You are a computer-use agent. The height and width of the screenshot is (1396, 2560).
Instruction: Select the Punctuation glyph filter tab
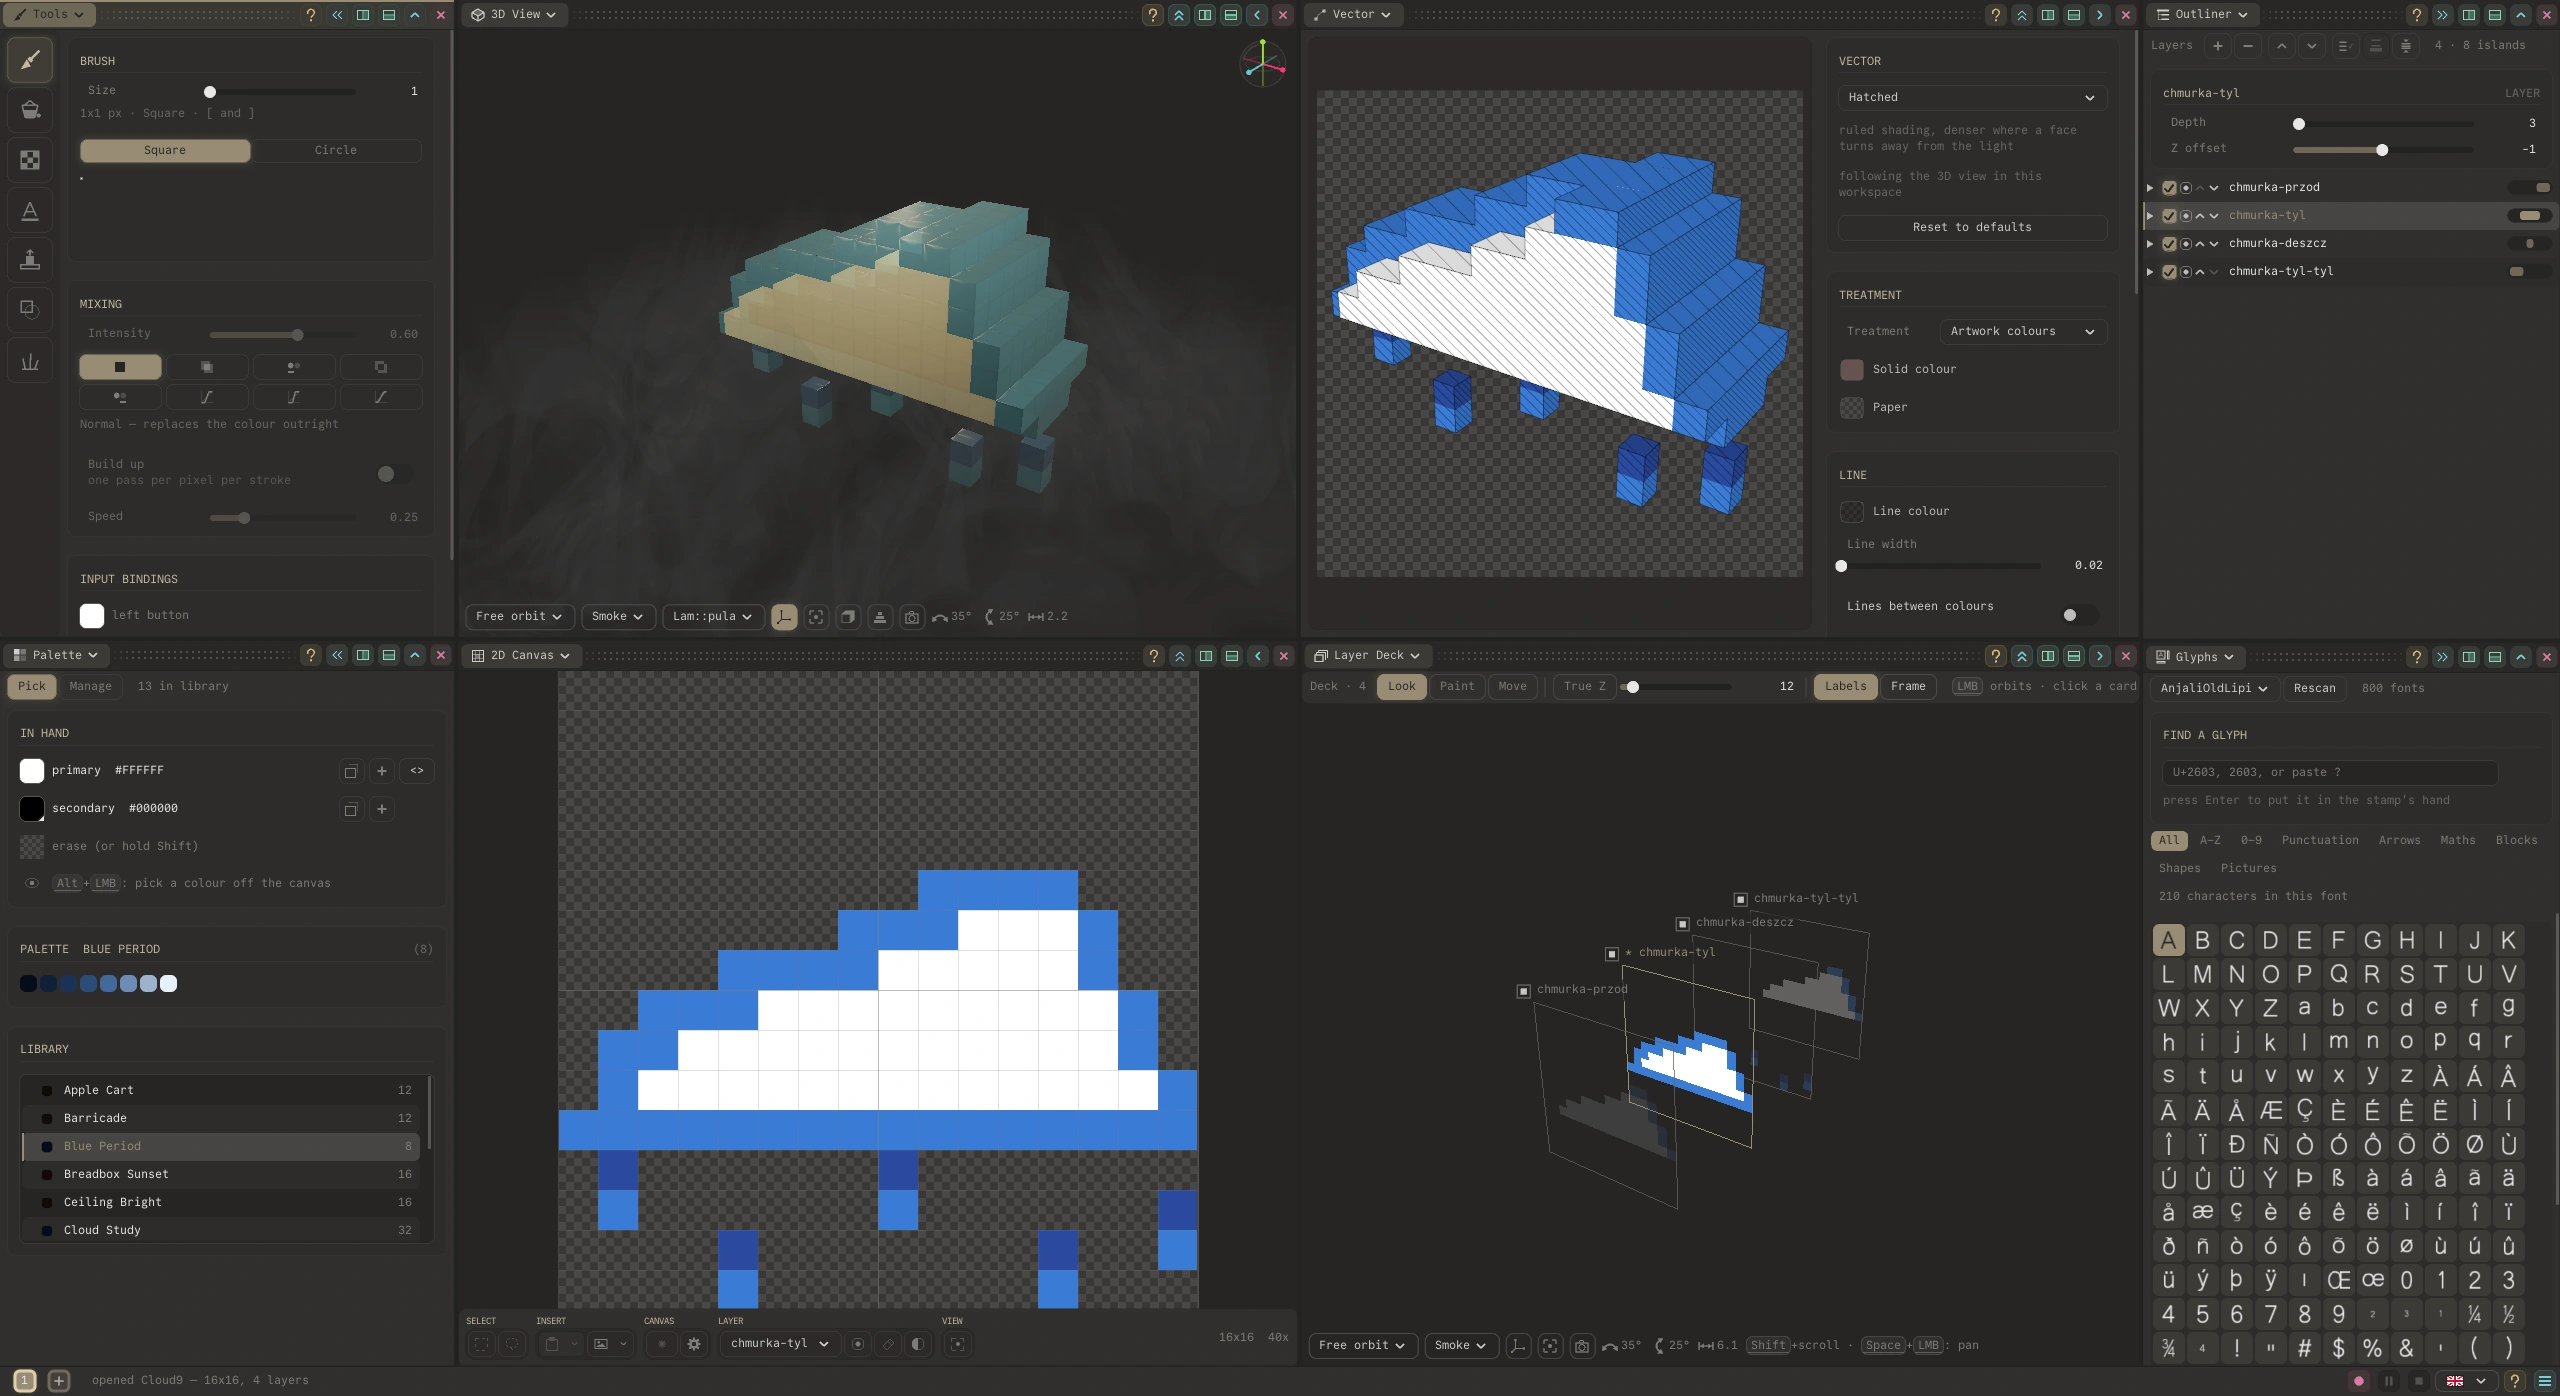point(2320,840)
